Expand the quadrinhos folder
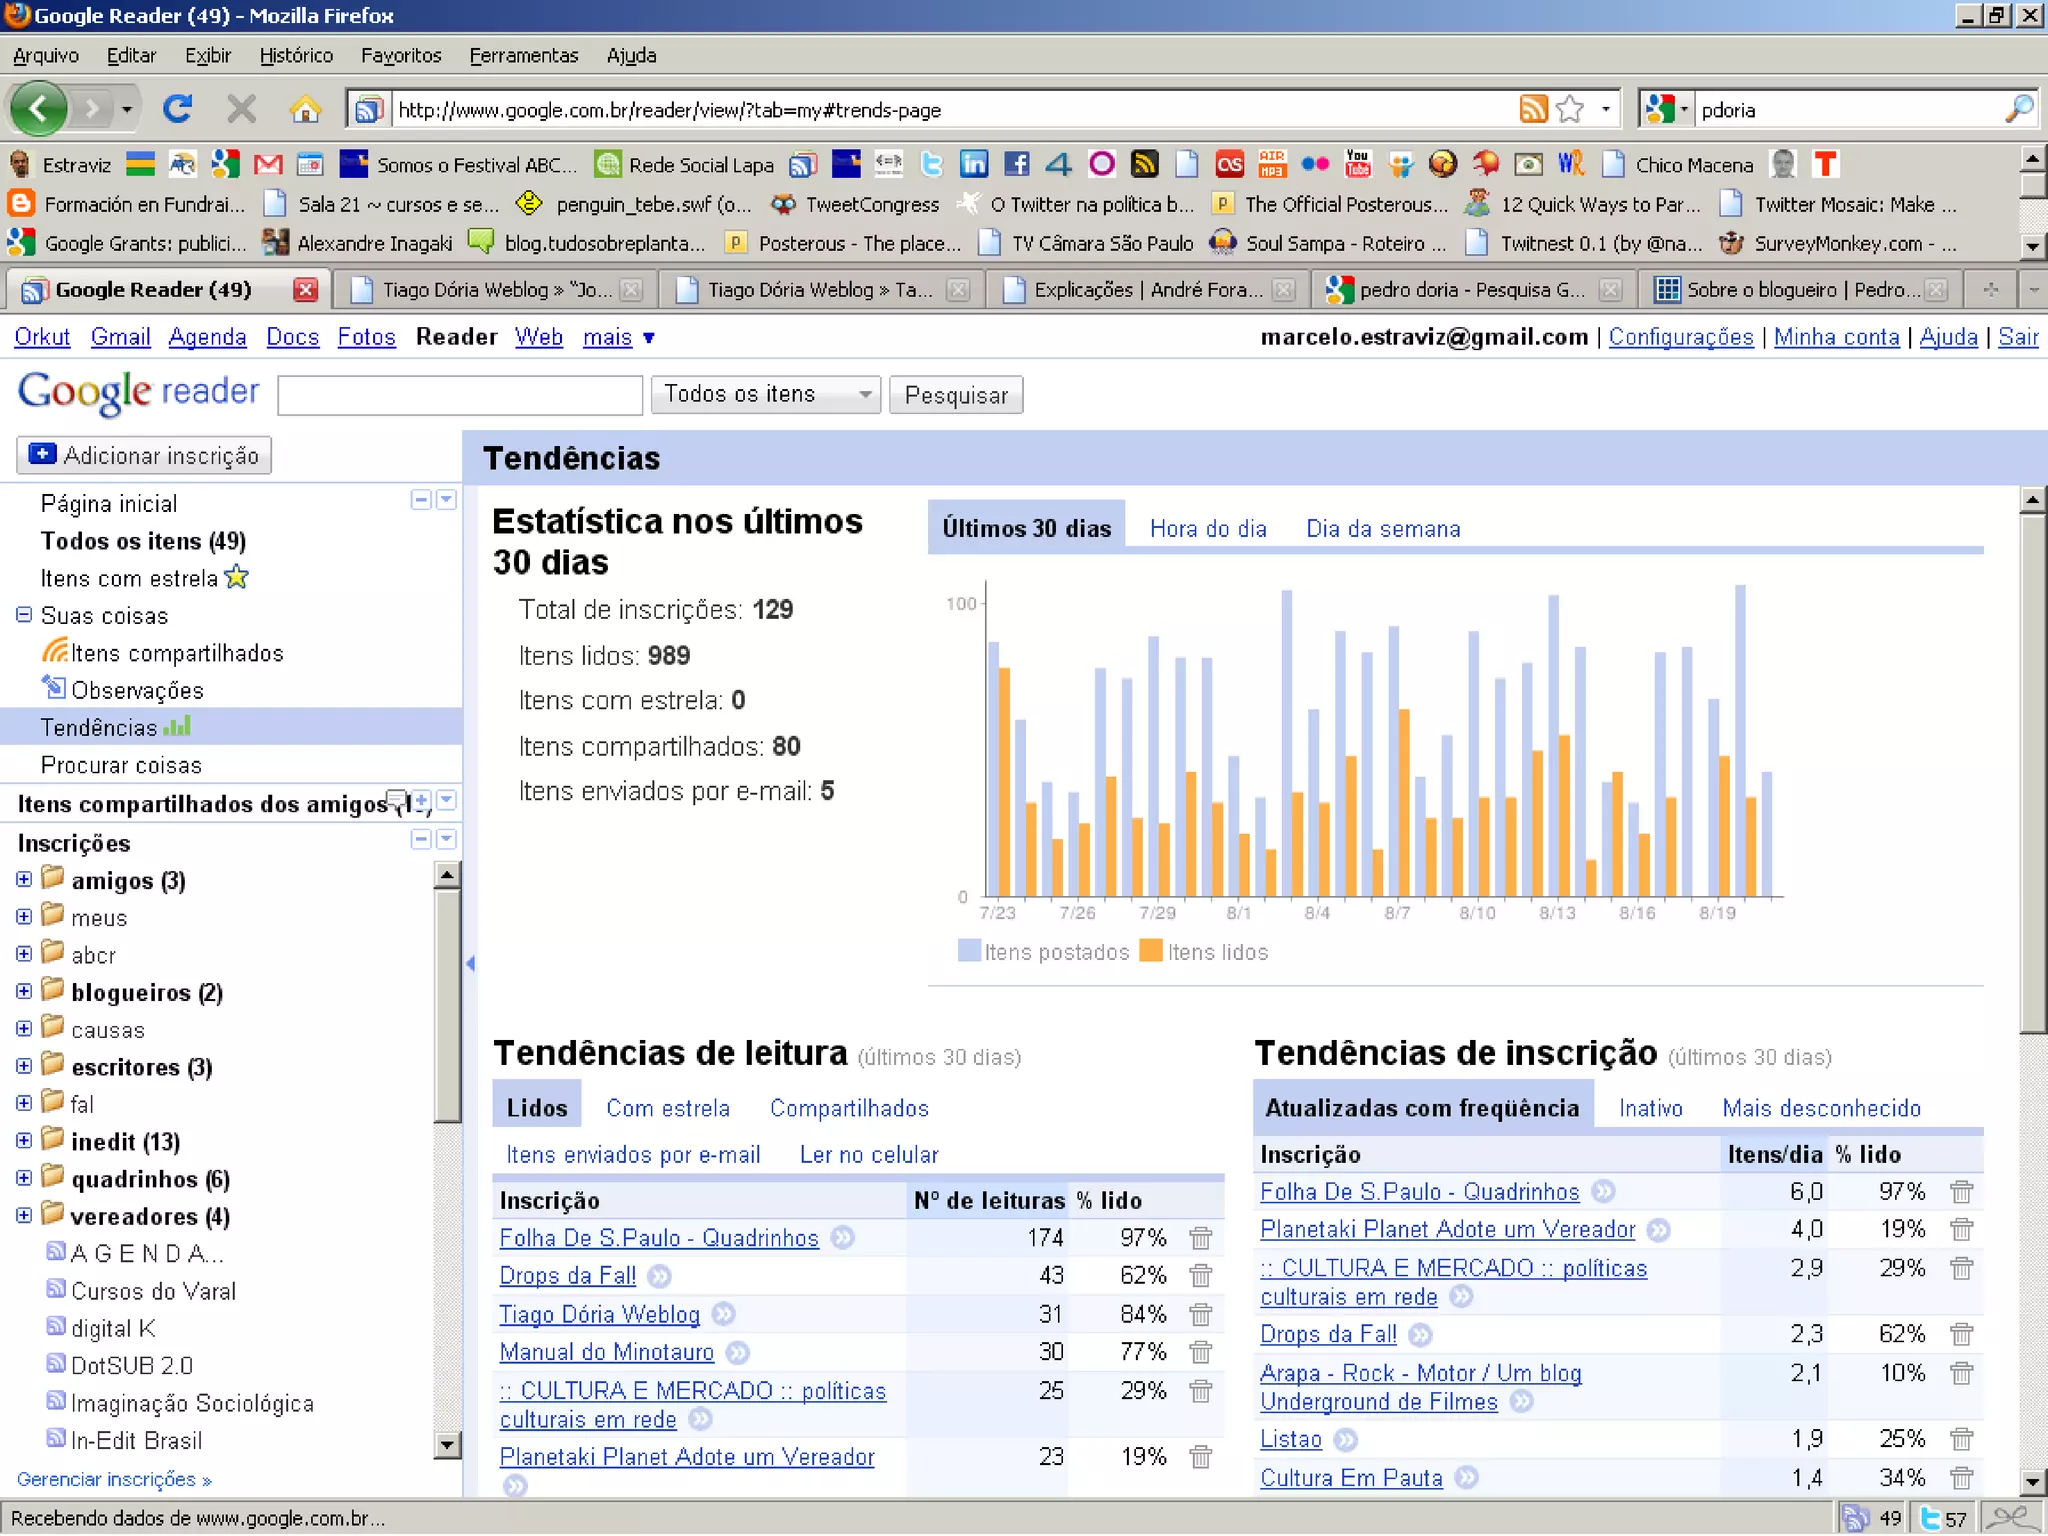This screenshot has width=2048, height=1536. click(24, 1179)
